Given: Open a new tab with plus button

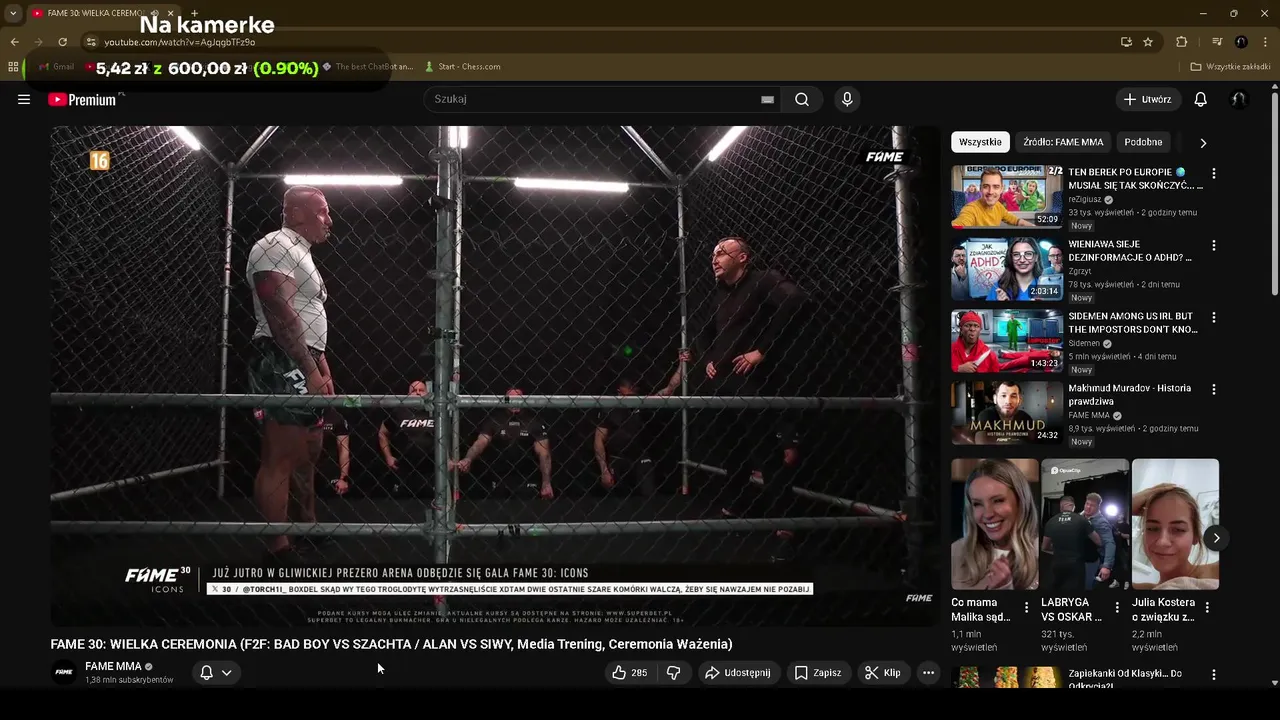Looking at the screenshot, I should click(194, 13).
